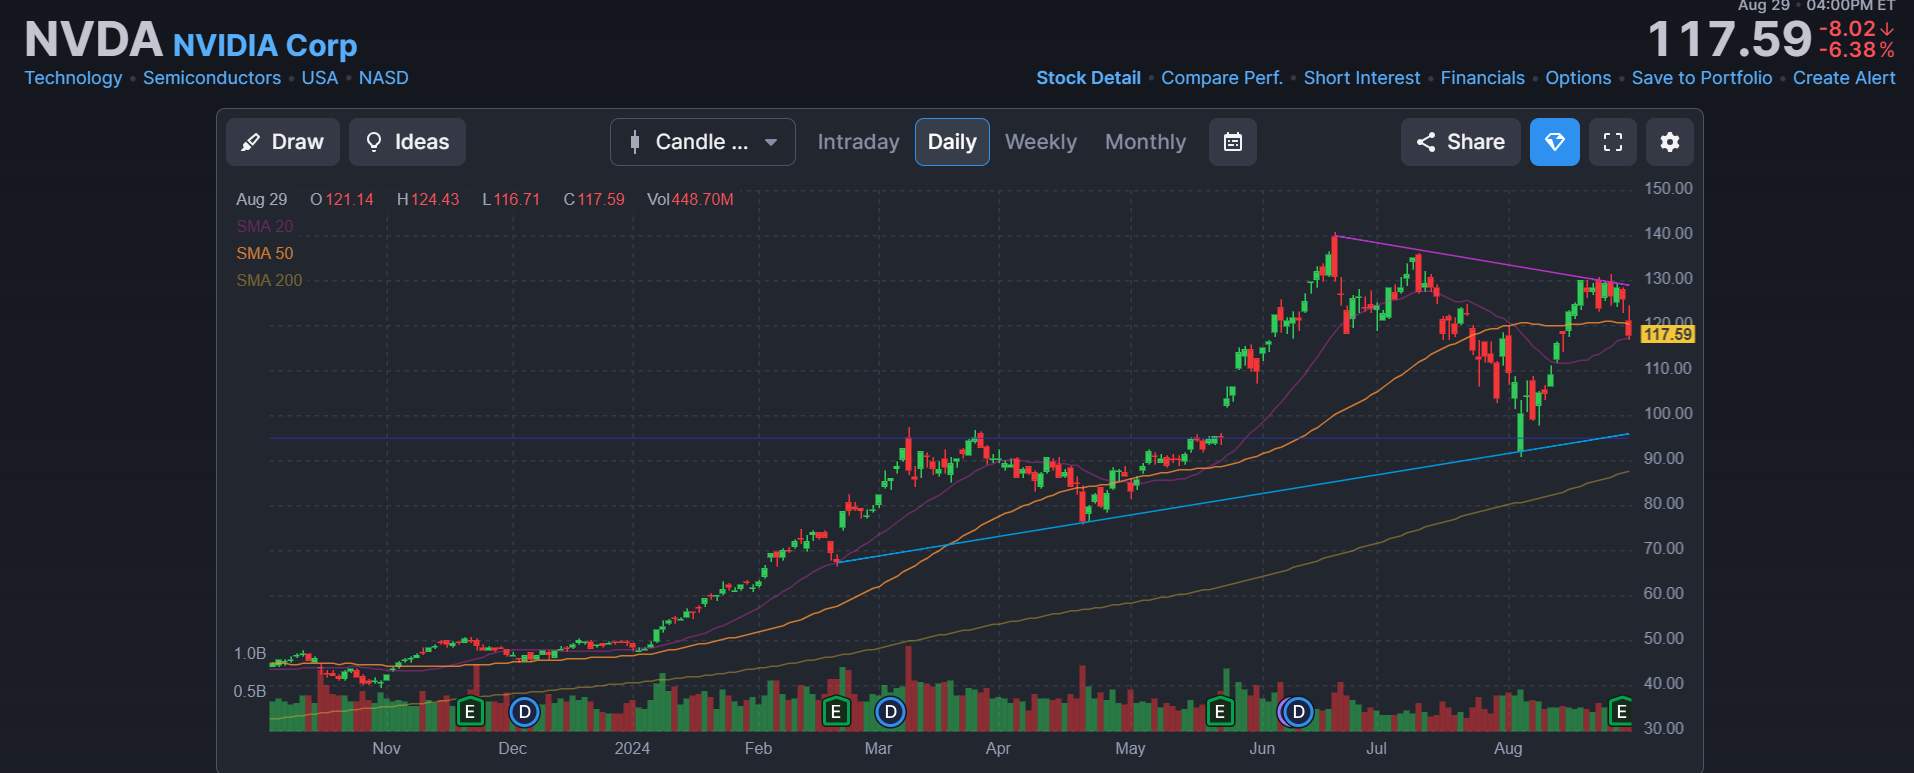The height and width of the screenshot is (773, 1914).
Task: Click the earnings E marker near December
Action: [469, 712]
